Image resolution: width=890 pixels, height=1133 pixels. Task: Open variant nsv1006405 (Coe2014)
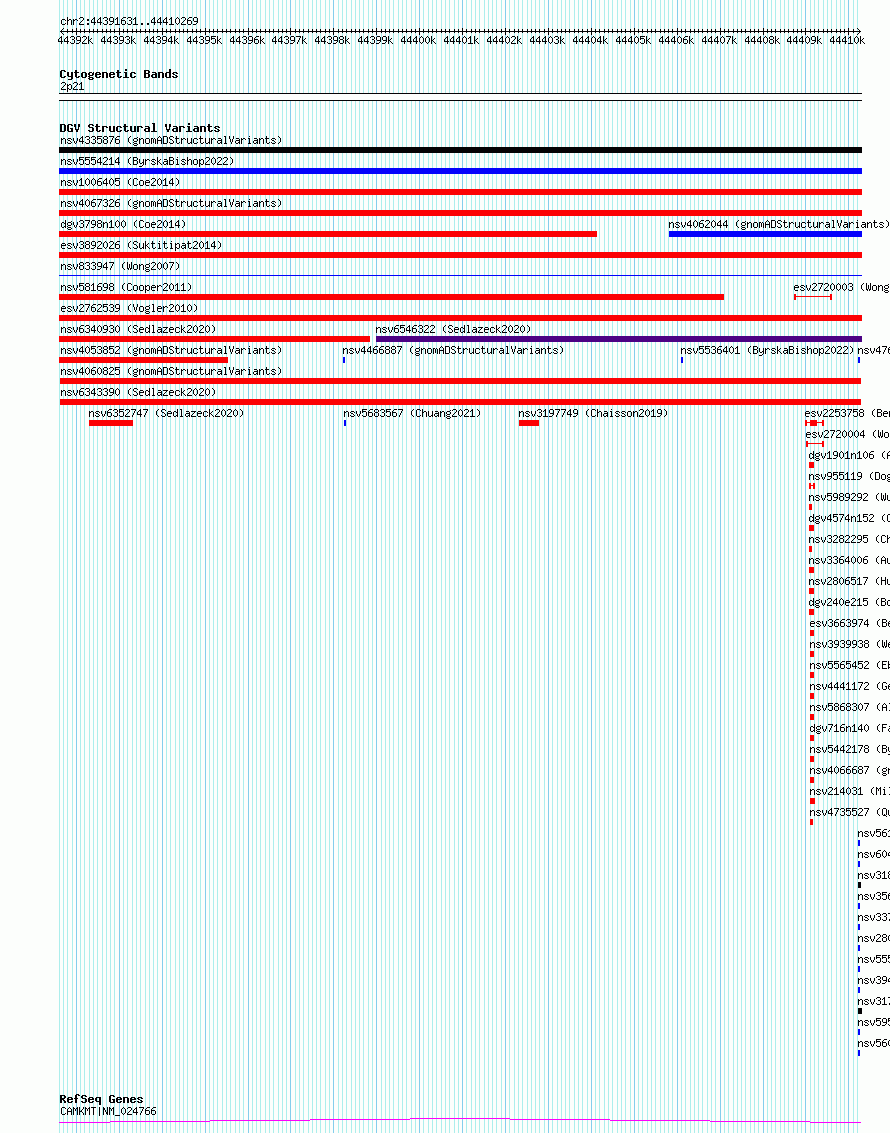pos(120,182)
